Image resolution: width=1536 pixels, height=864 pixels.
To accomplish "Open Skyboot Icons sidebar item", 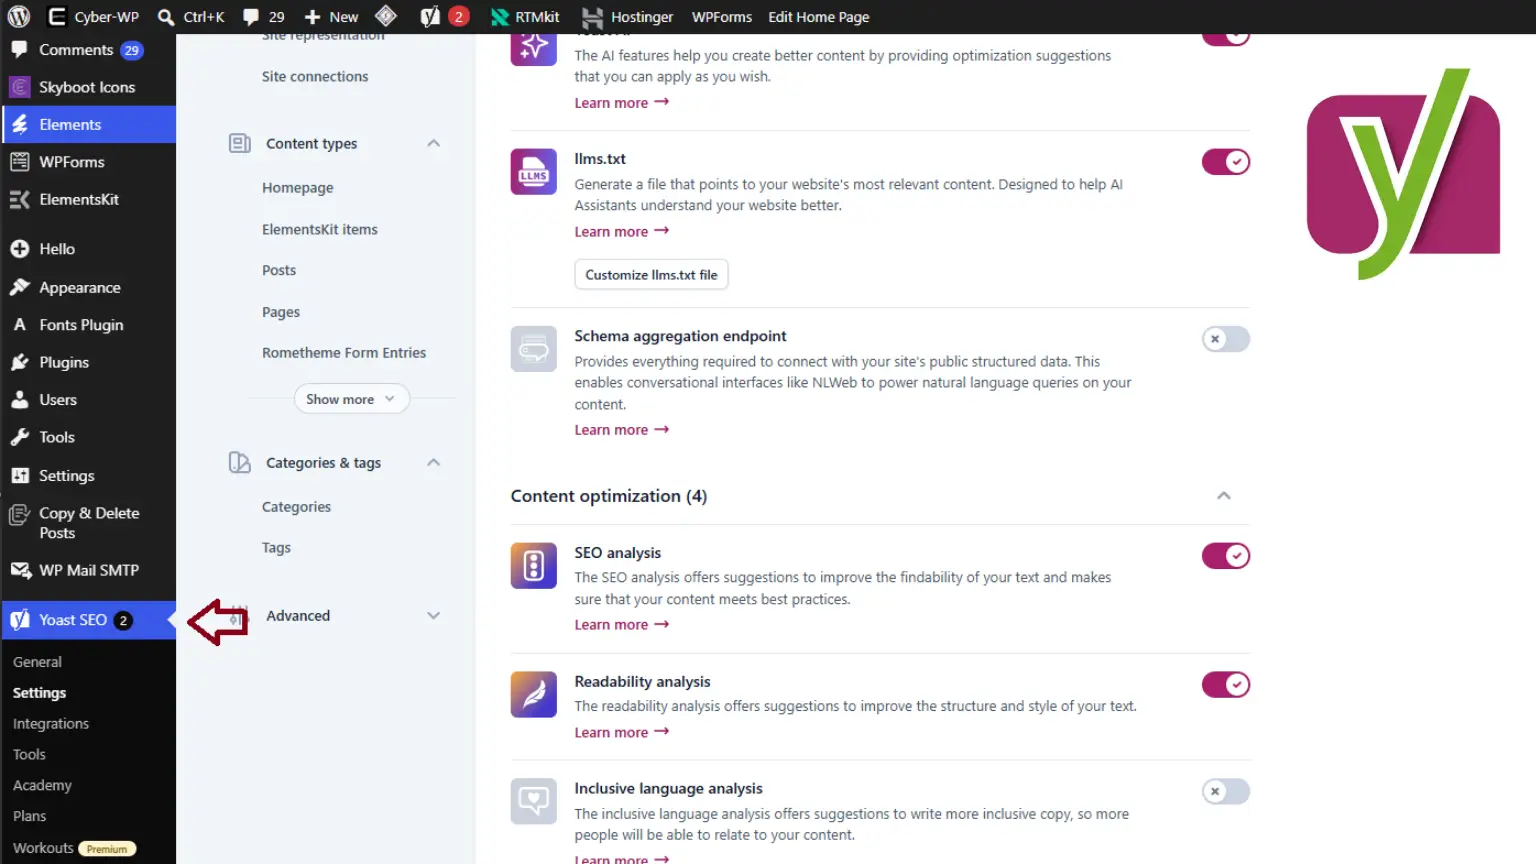I will pyautogui.click(x=88, y=87).
